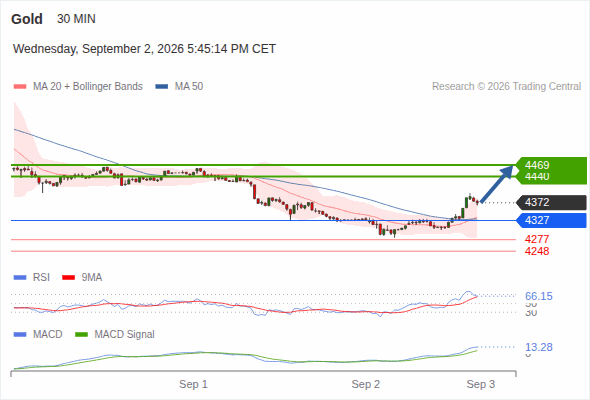Click the 'Sep 1' time axis label
This screenshot has height=400, width=590.
click(x=193, y=384)
